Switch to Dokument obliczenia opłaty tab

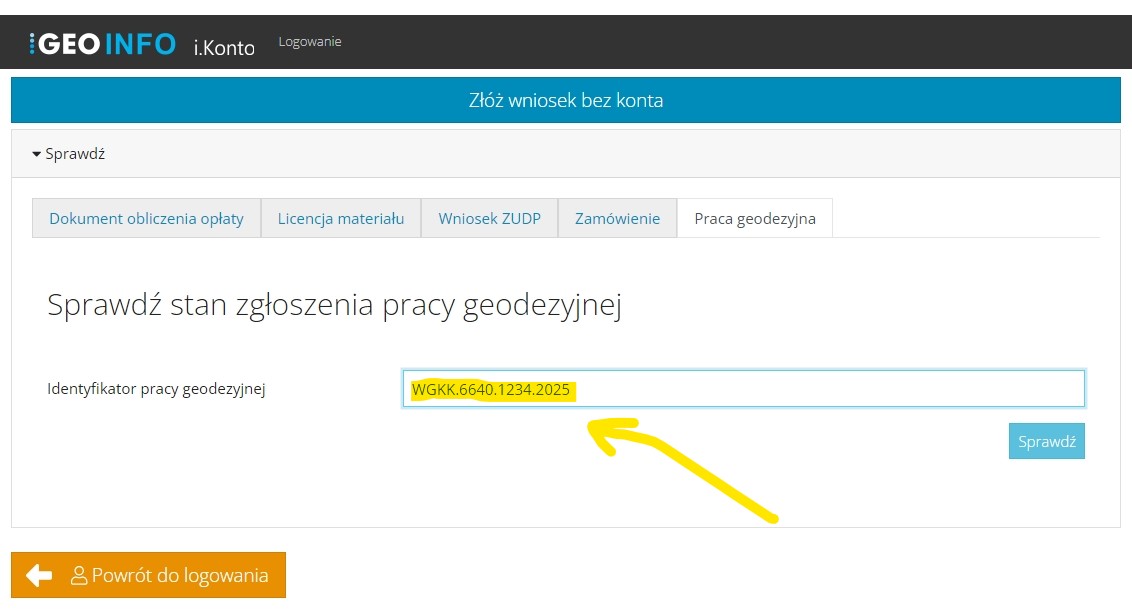pos(147,218)
